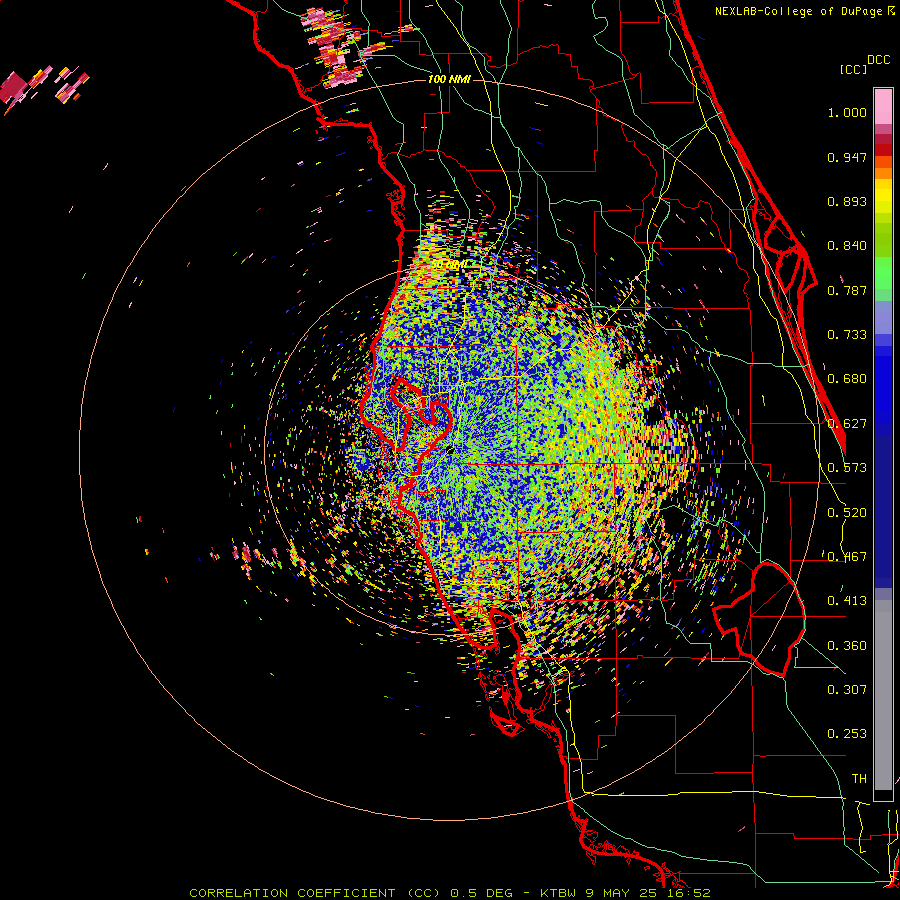Click the 0.520 value on the color scale
Image resolution: width=900 pixels, height=900 pixels.
click(847, 513)
